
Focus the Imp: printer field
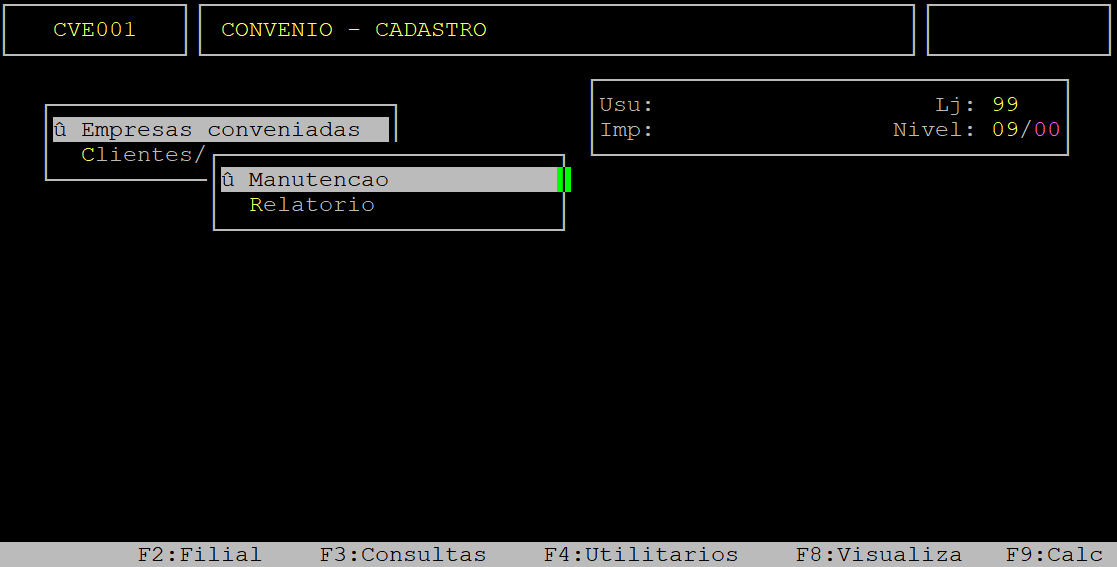(x=626, y=130)
